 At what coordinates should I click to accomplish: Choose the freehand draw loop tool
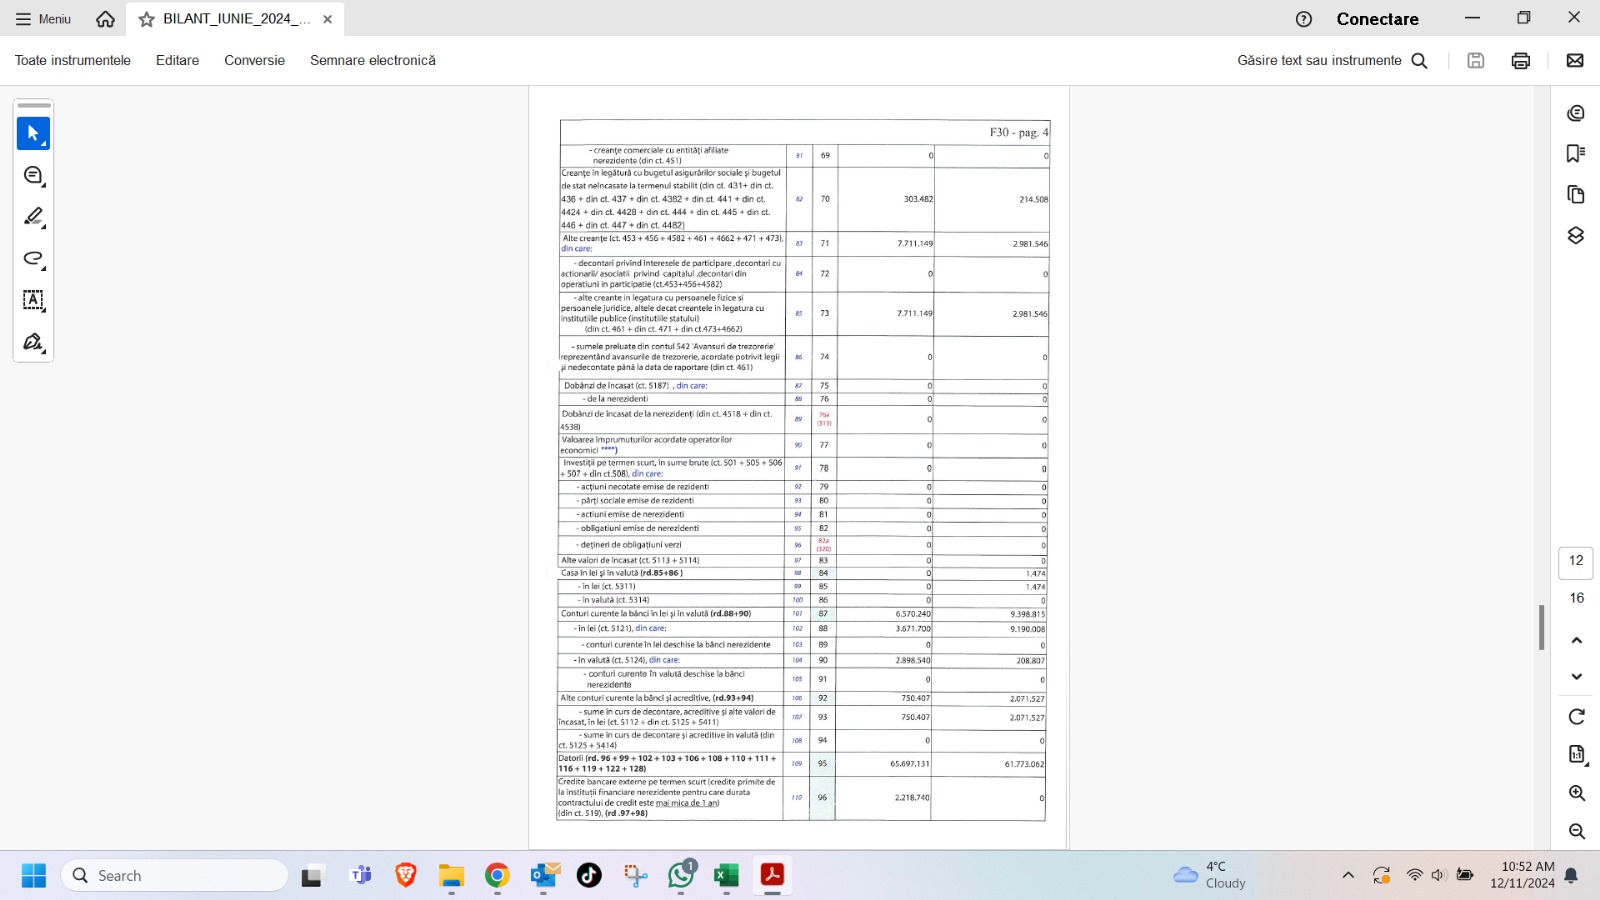(x=33, y=259)
